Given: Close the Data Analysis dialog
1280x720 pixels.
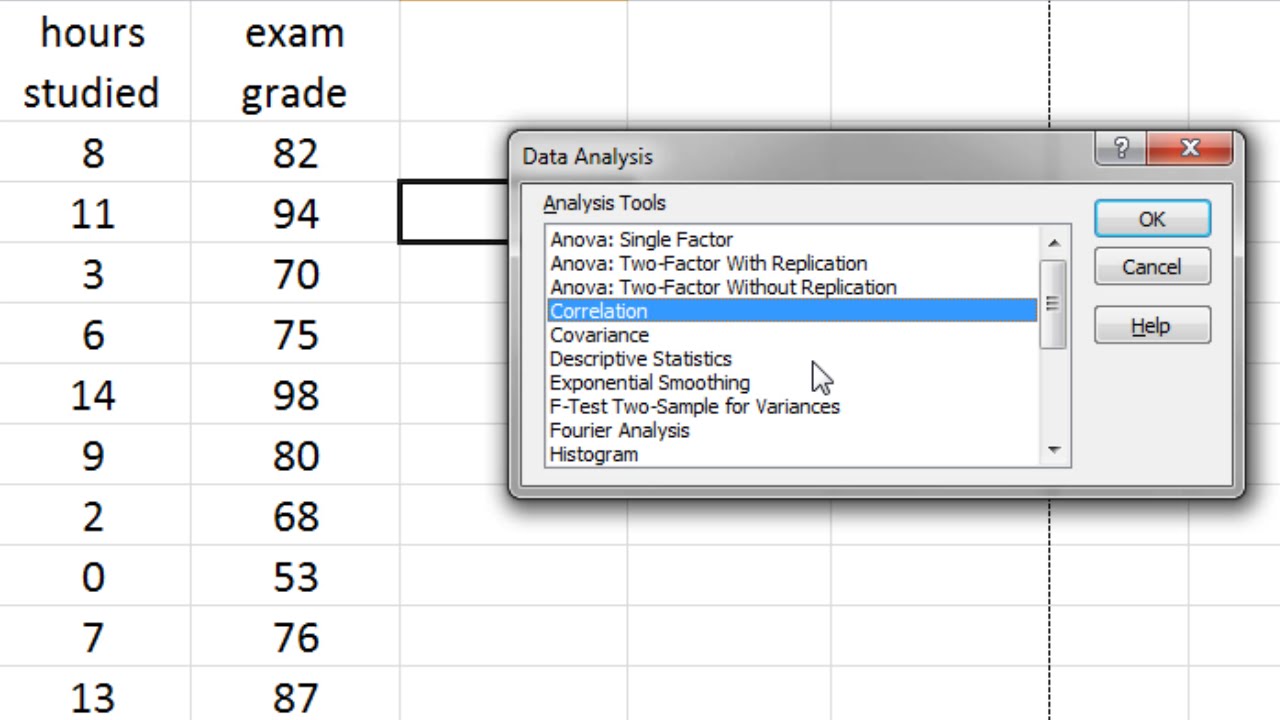Looking at the screenshot, I should pos(1189,150).
